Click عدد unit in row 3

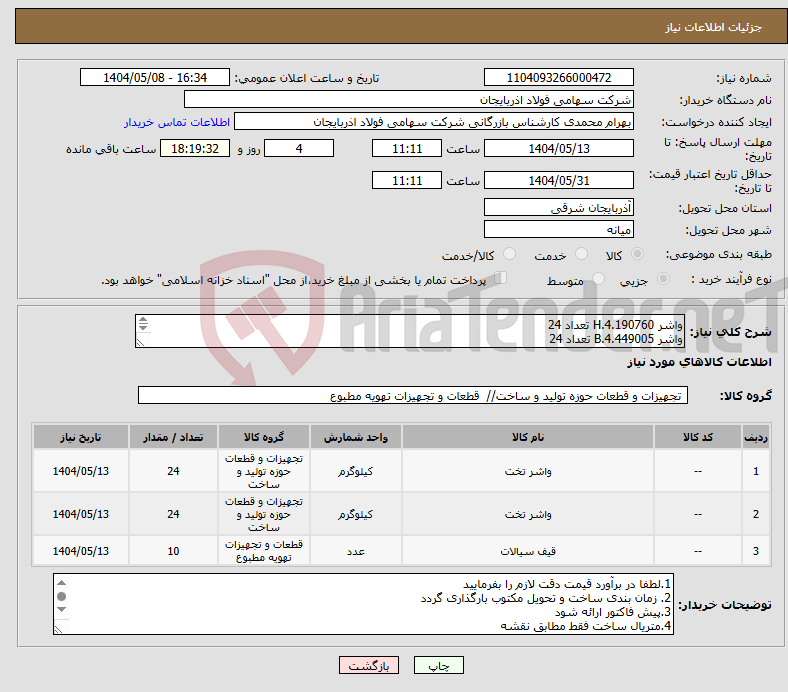point(356,551)
